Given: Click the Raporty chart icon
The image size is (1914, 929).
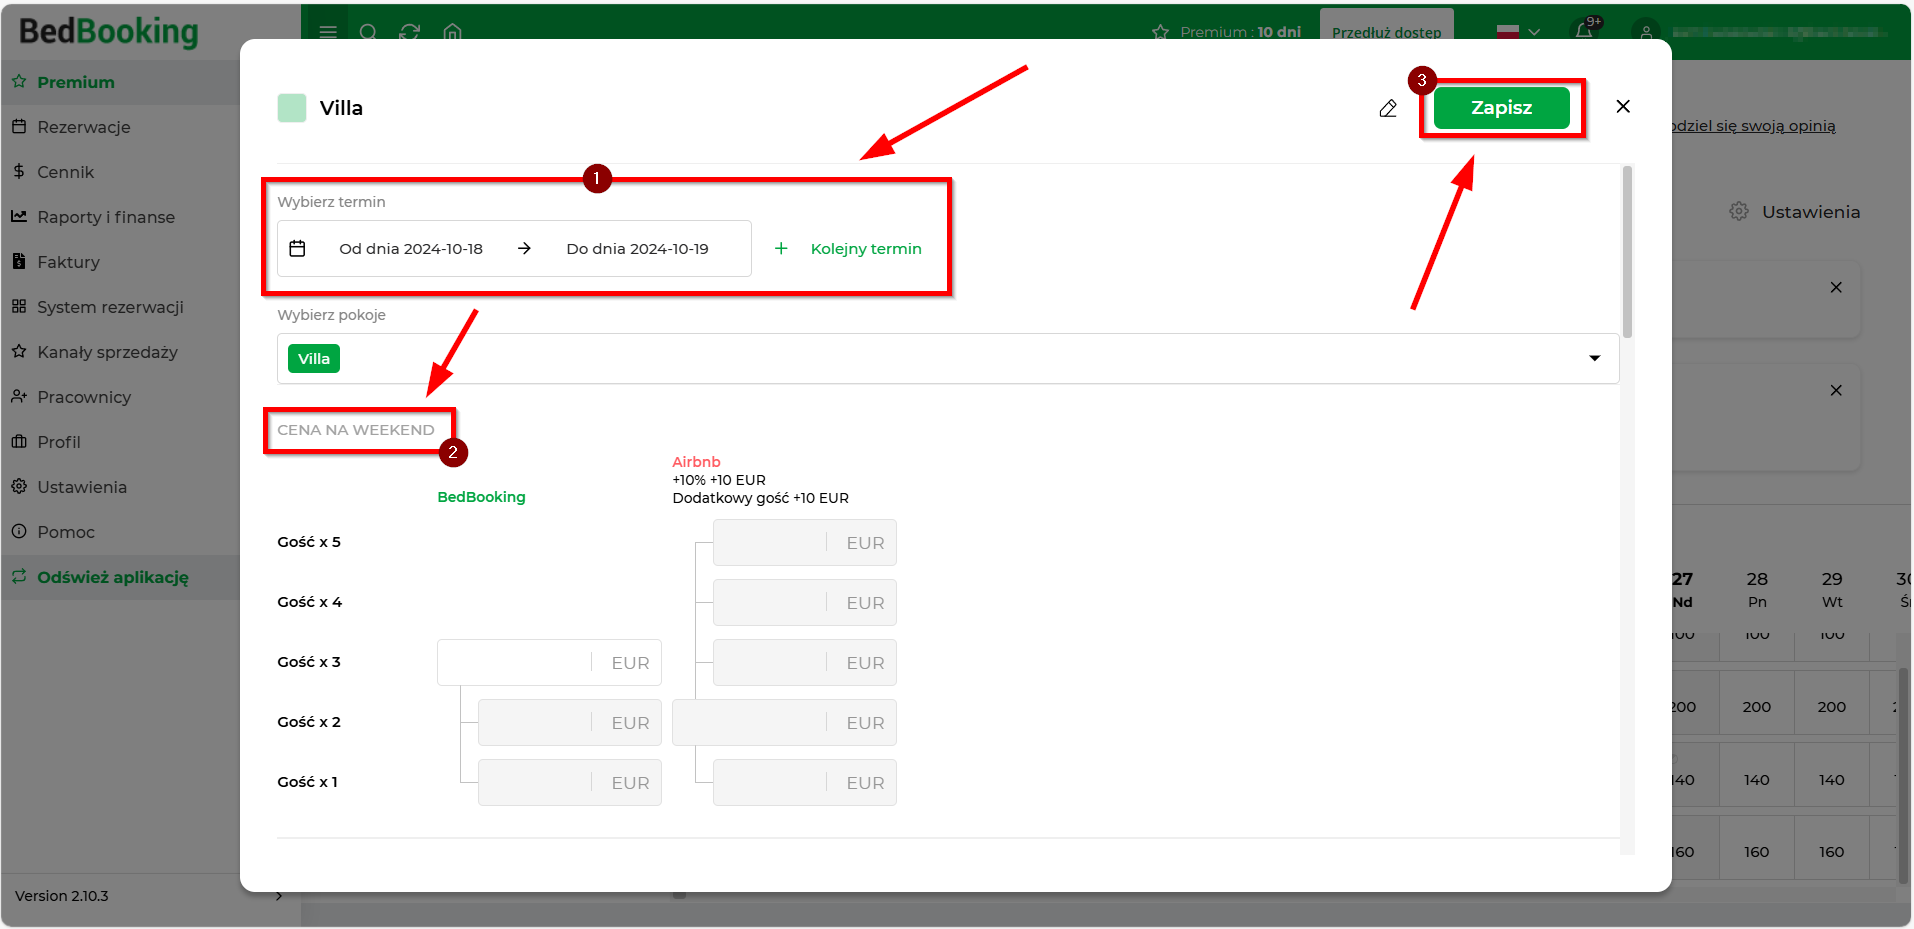Looking at the screenshot, I should [x=19, y=216].
